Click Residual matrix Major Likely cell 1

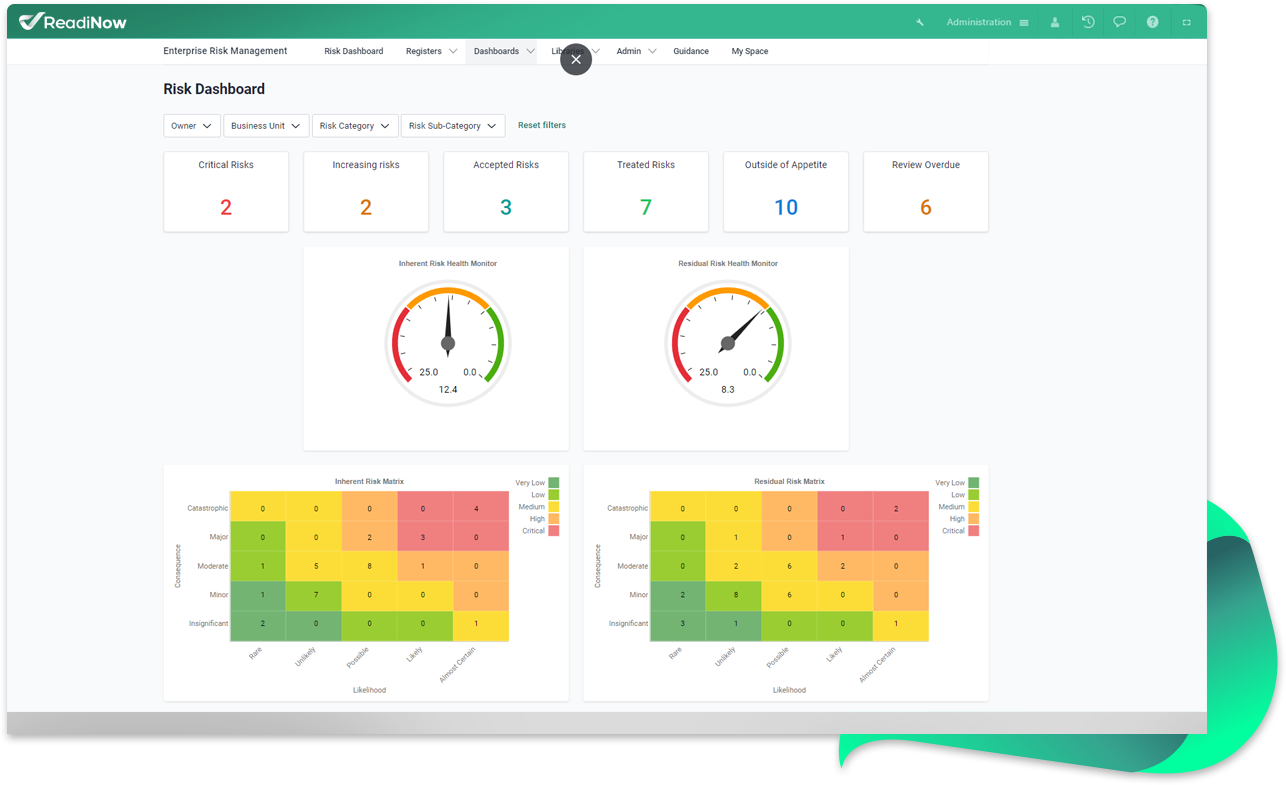[x=845, y=537]
